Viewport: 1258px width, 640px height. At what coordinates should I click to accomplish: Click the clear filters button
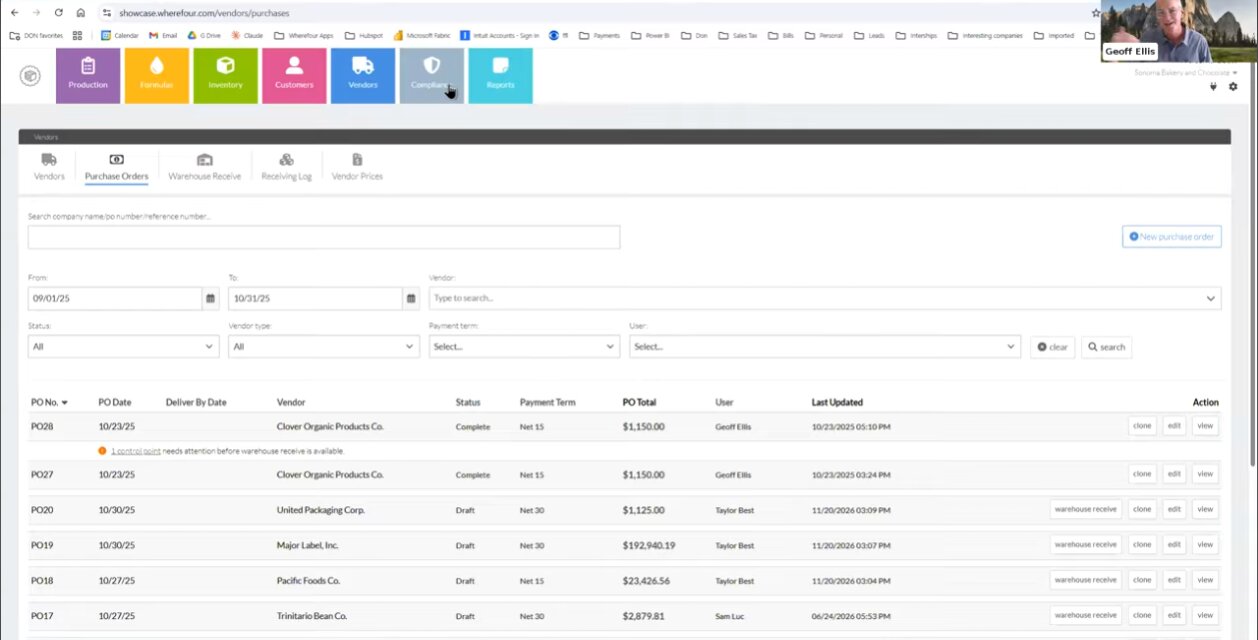coord(1052,347)
